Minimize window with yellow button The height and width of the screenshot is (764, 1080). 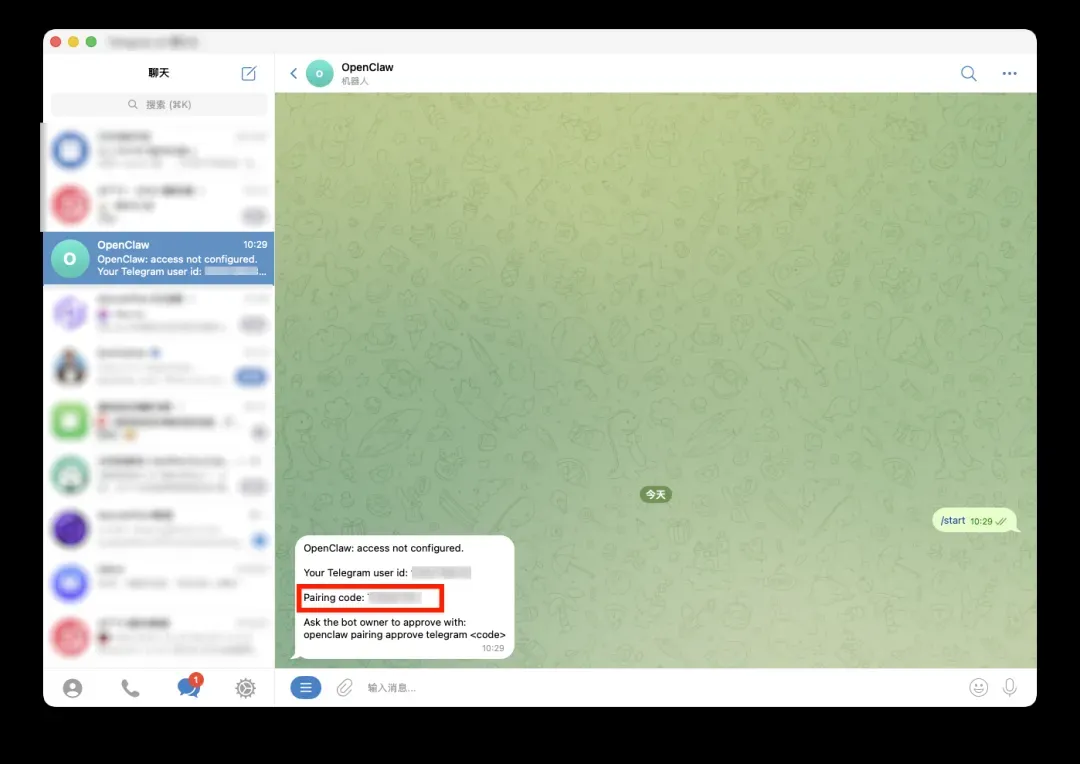coord(73,41)
